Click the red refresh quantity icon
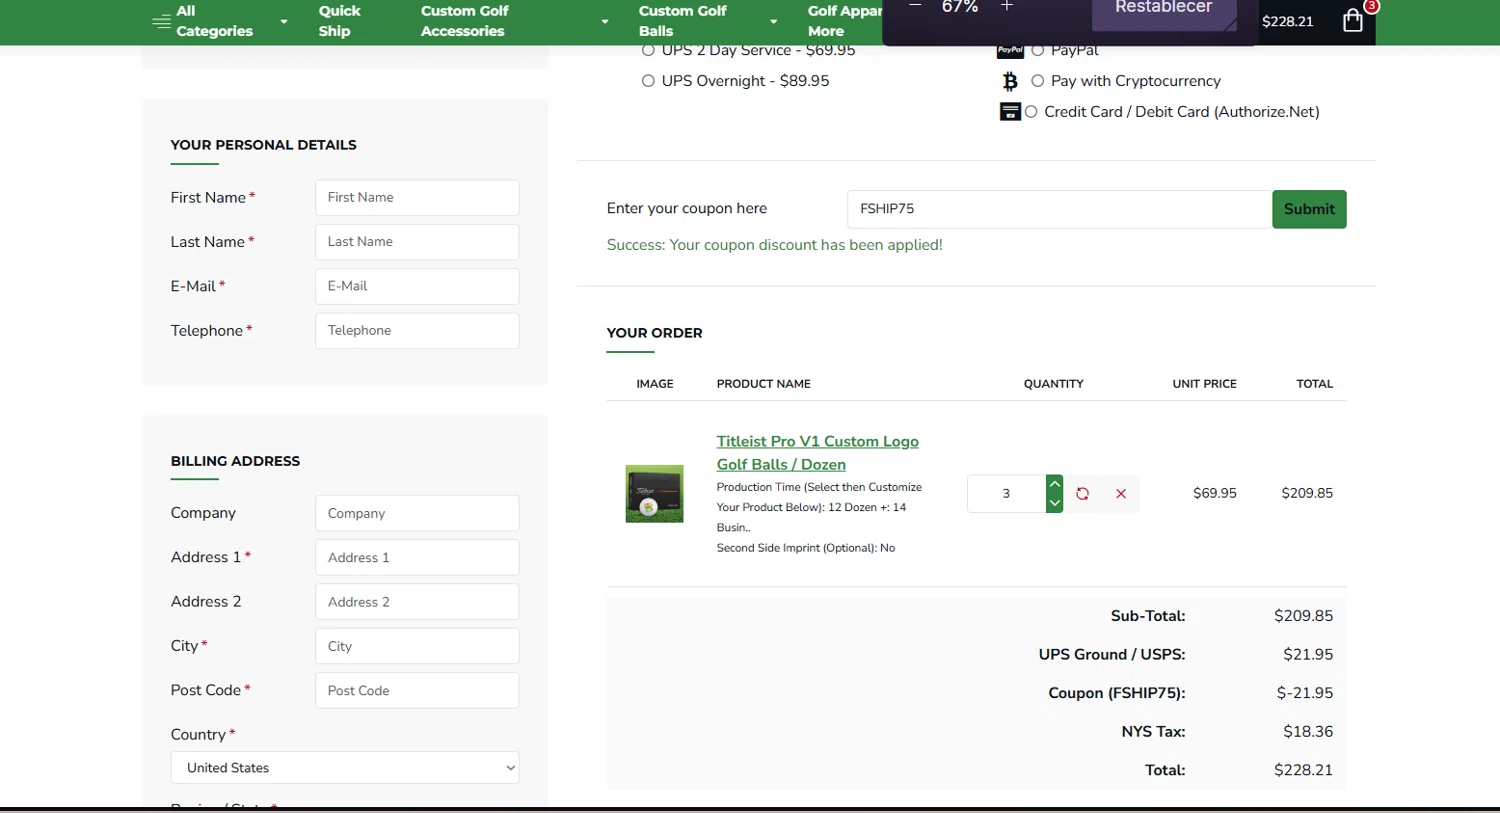Image resolution: width=1500 pixels, height=813 pixels. coord(1082,494)
